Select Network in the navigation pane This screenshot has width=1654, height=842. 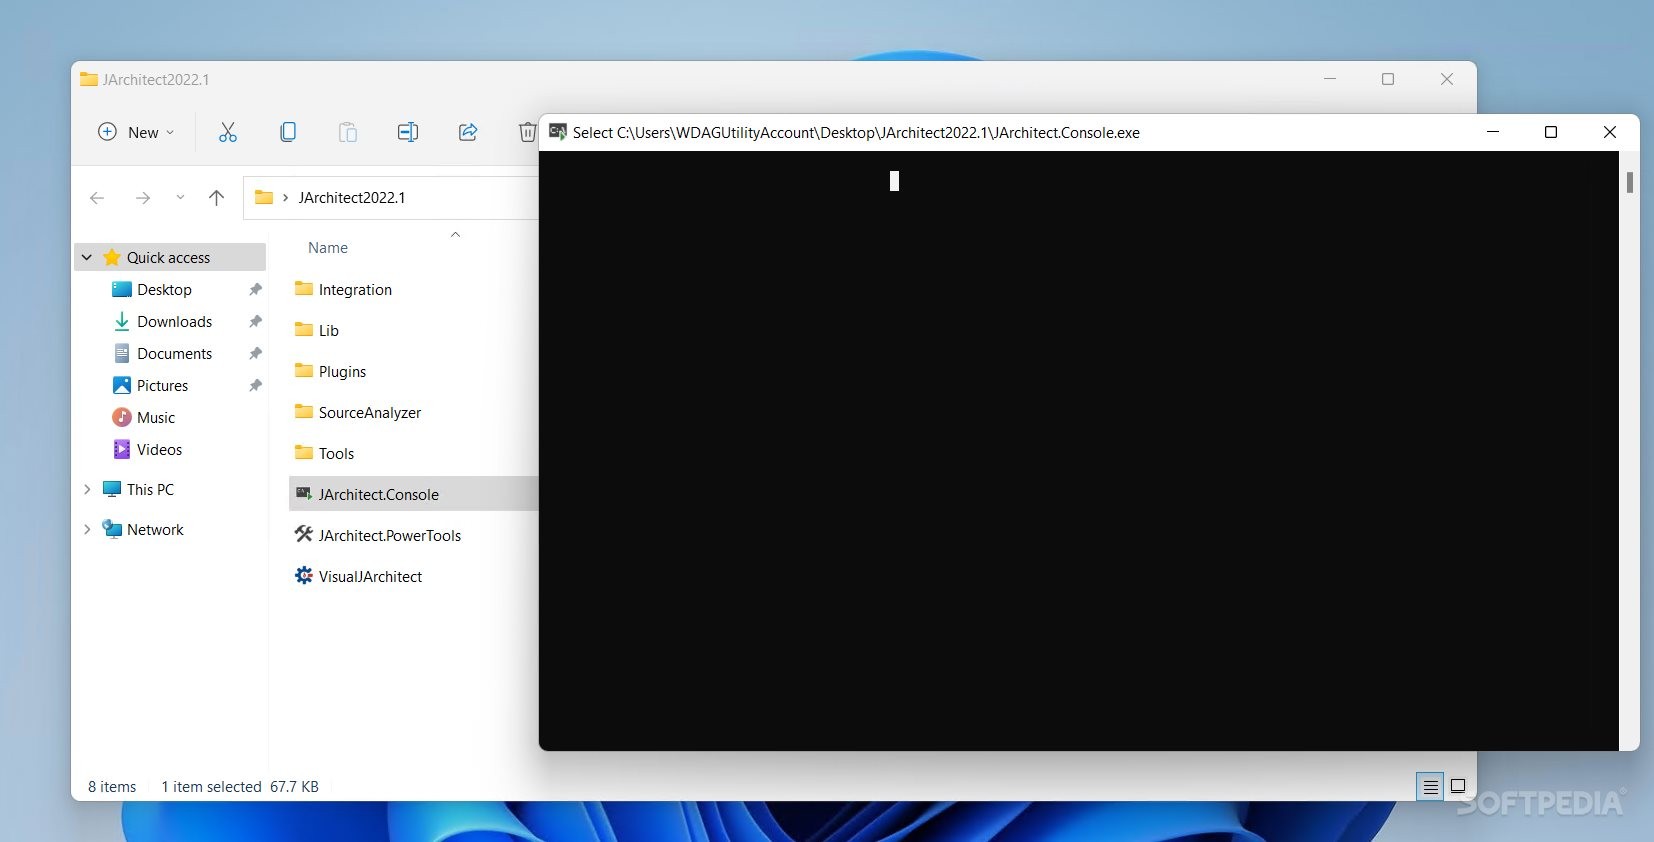tap(155, 529)
